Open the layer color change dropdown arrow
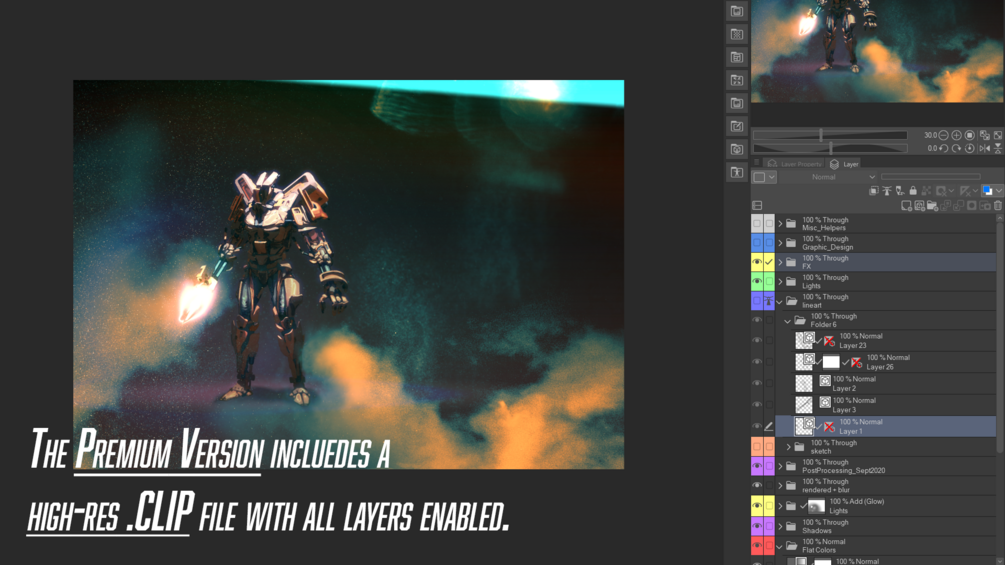This screenshot has width=1005, height=565. click(x=999, y=191)
